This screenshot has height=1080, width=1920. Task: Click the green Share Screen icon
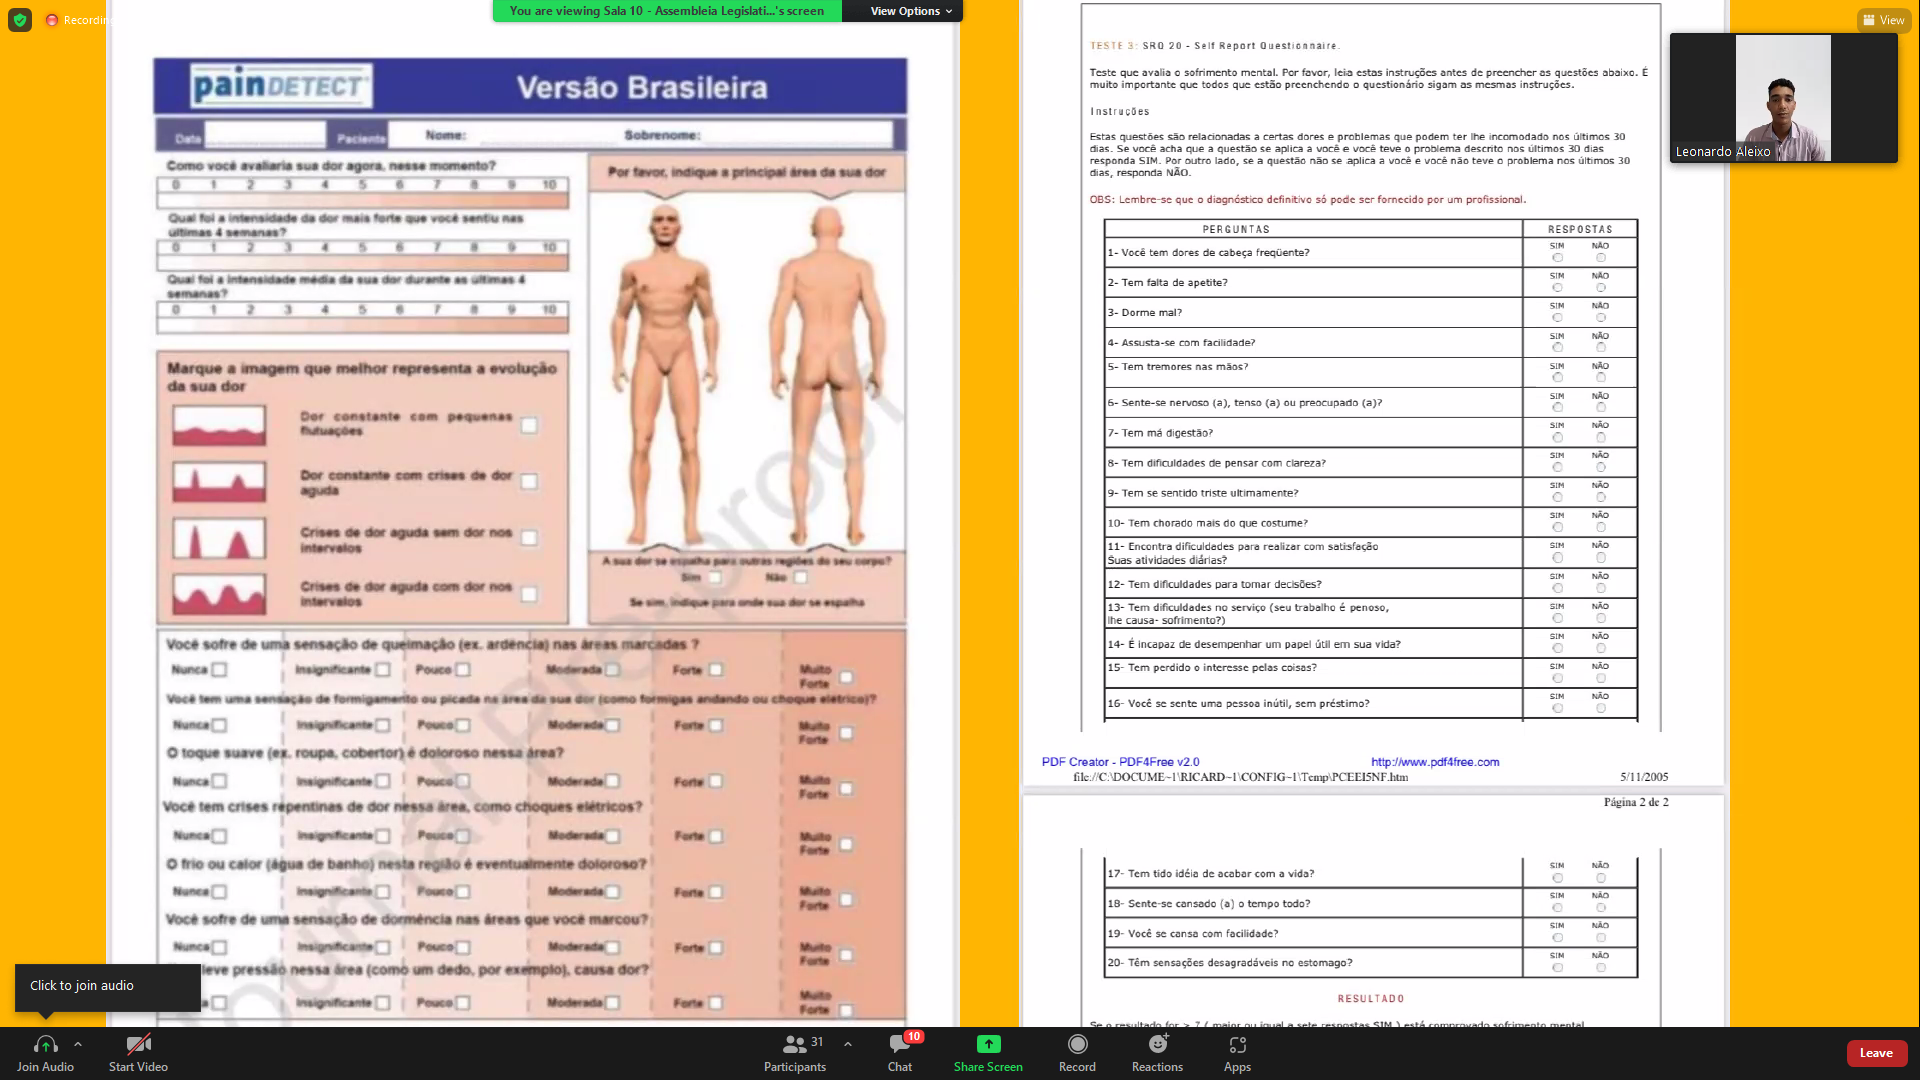coord(988,1044)
